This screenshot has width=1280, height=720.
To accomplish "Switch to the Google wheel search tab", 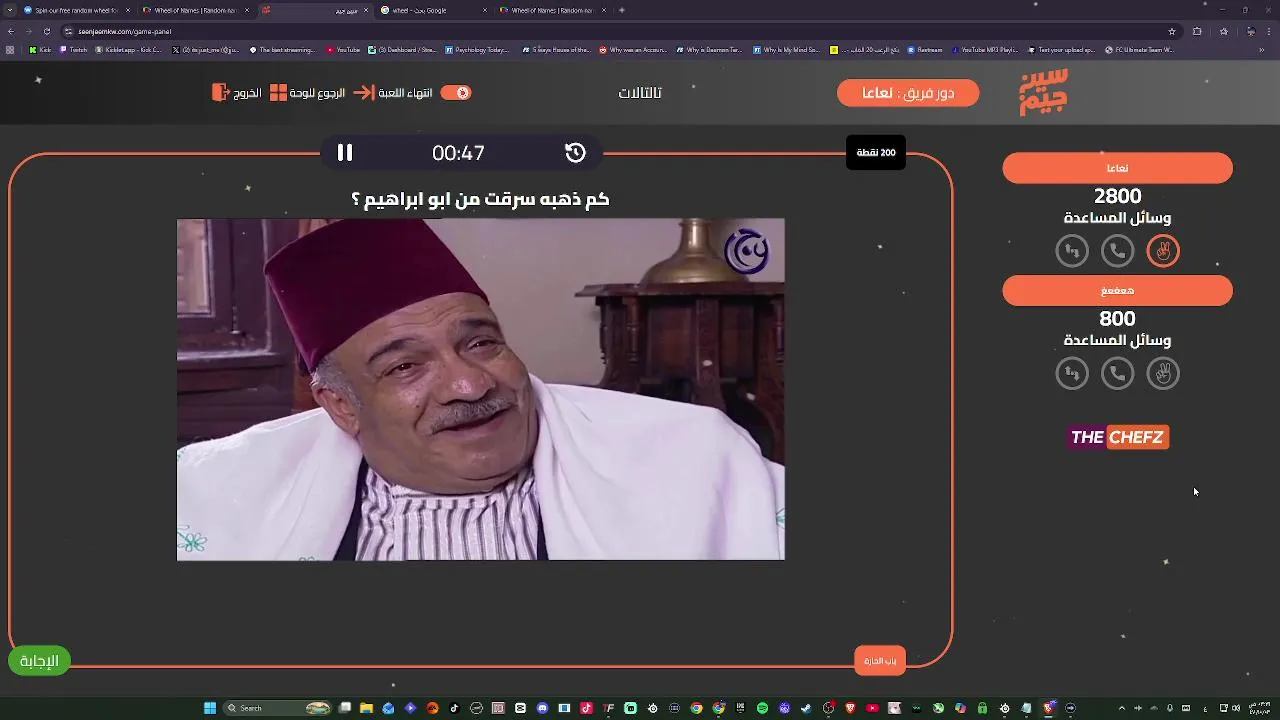I will [x=433, y=10].
